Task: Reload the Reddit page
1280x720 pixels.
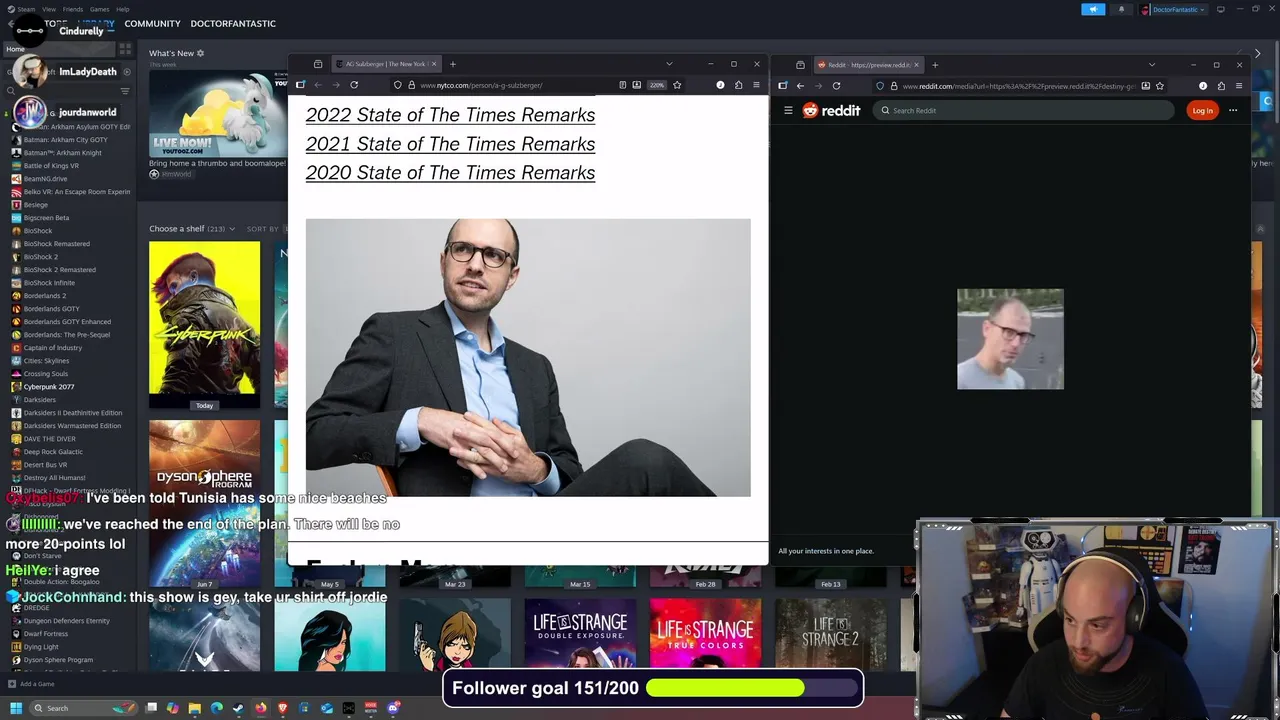Action: click(x=836, y=86)
